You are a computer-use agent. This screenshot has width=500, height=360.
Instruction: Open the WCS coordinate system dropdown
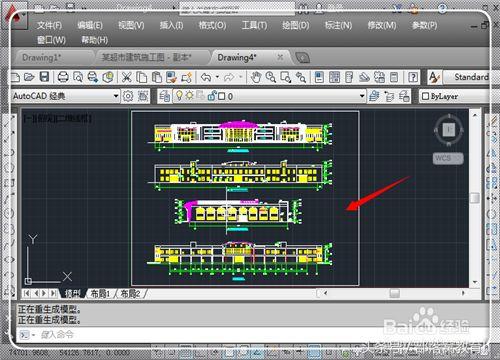click(x=448, y=158)
